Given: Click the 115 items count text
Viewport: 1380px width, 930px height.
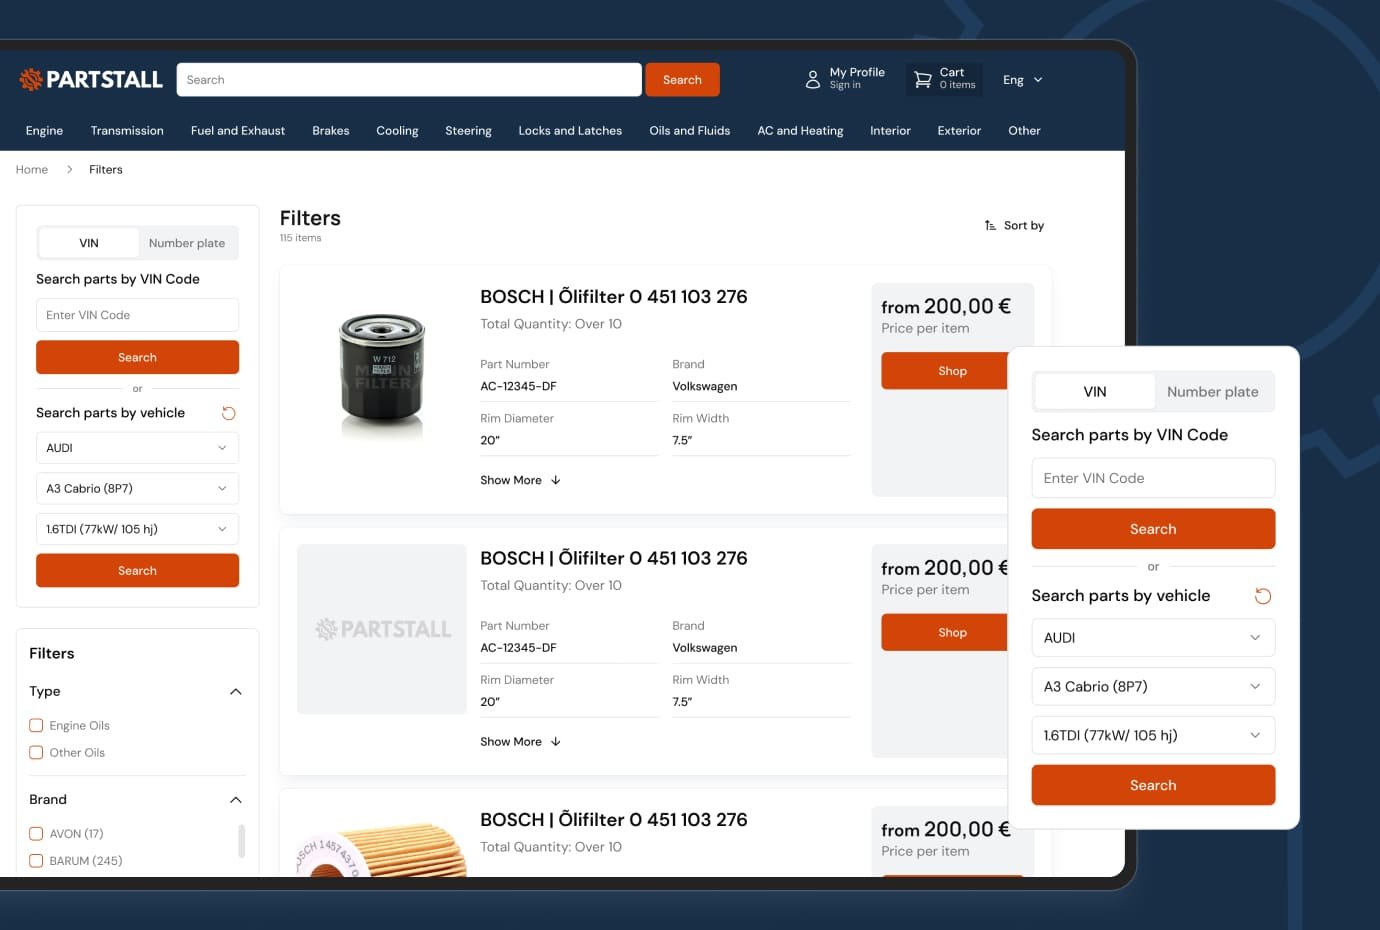Looking at the screenshot, I should pos(300,238).
